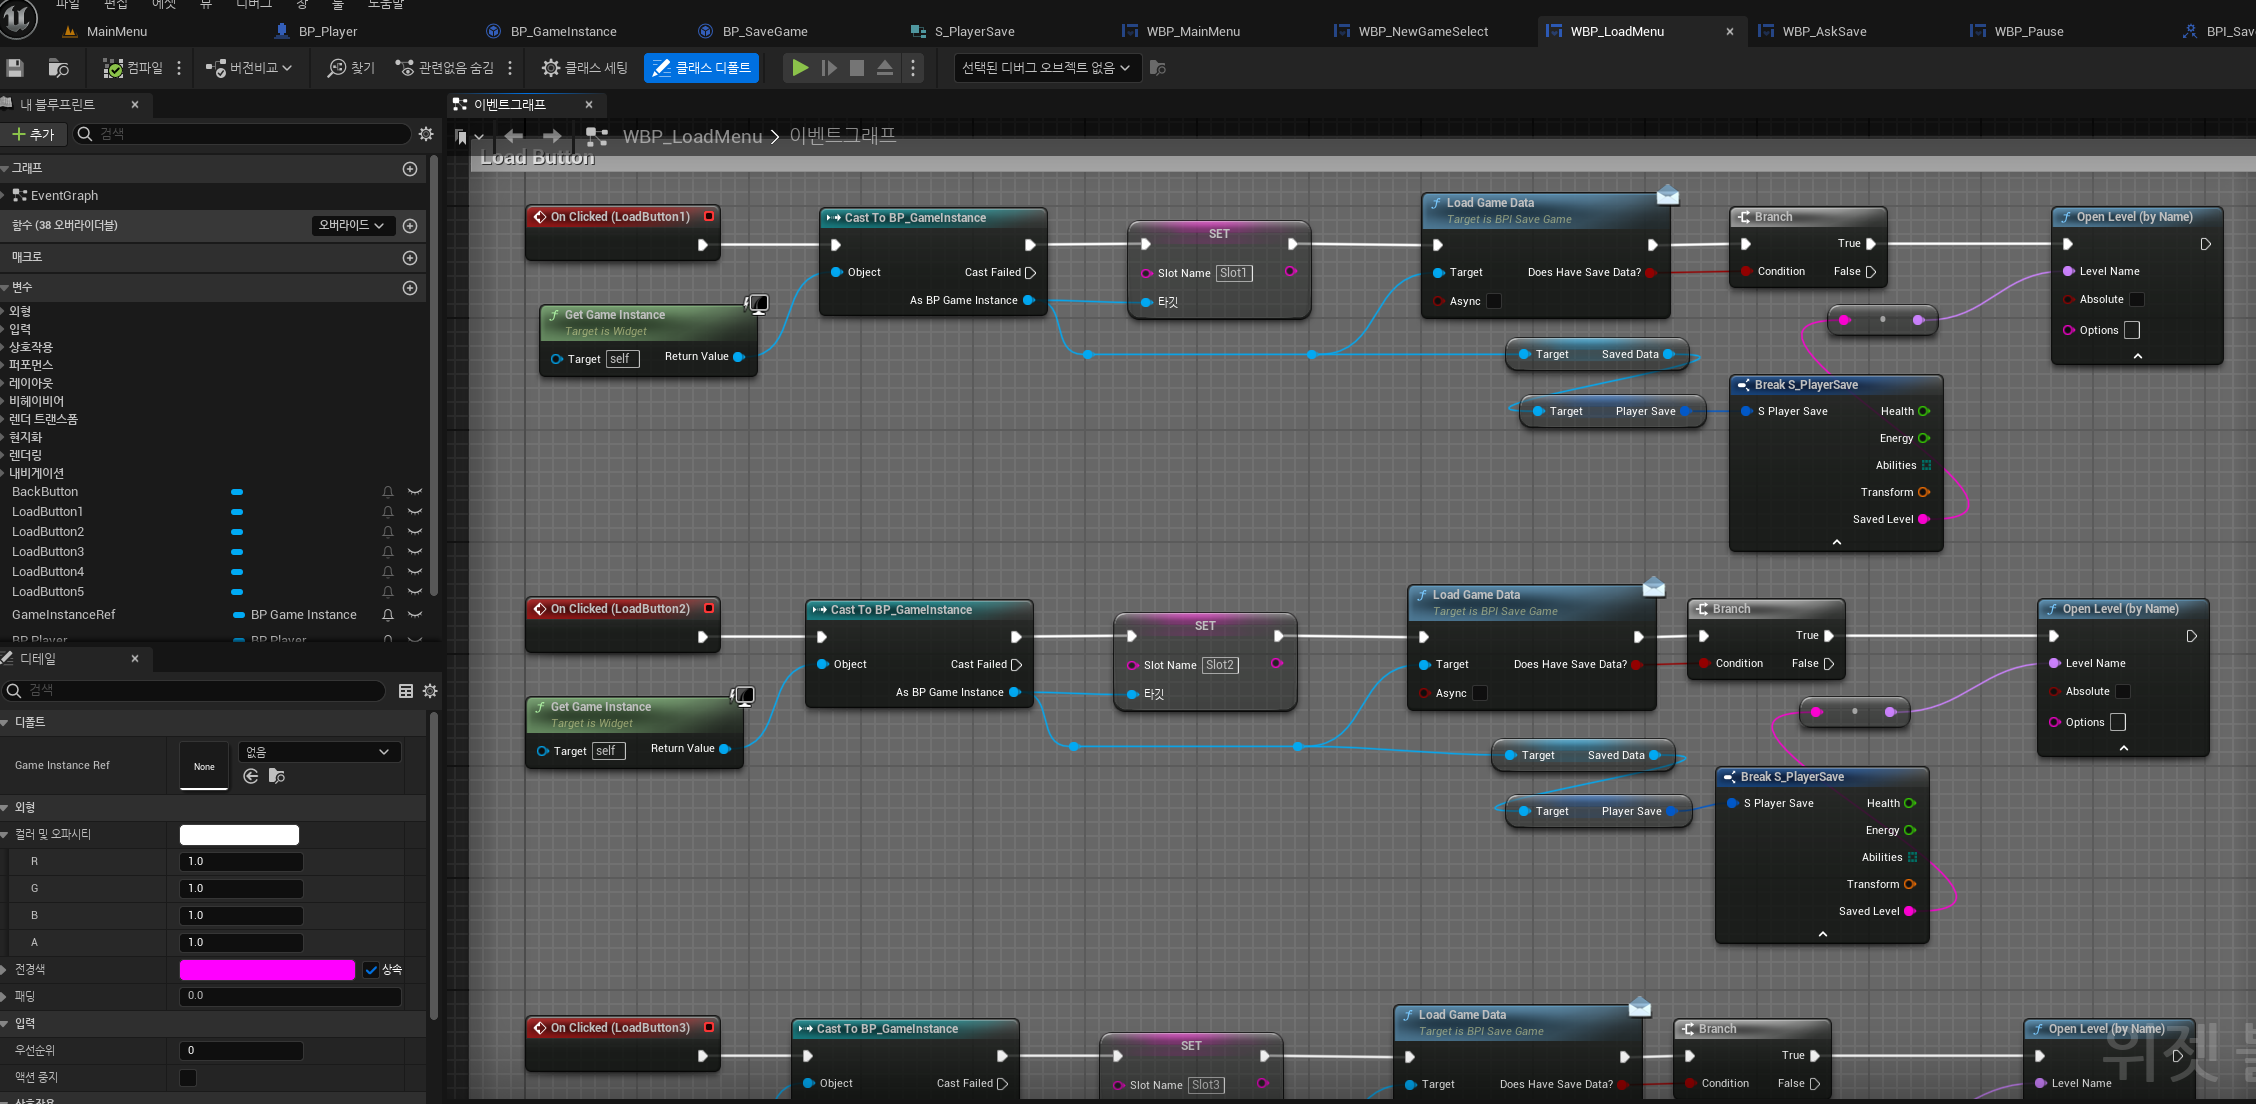Image resolution: width=2256 pixels, height=1104 pixels.
Task: Add a new graph with plus icon
Action: pyautogui.click(x=410, y=169)
